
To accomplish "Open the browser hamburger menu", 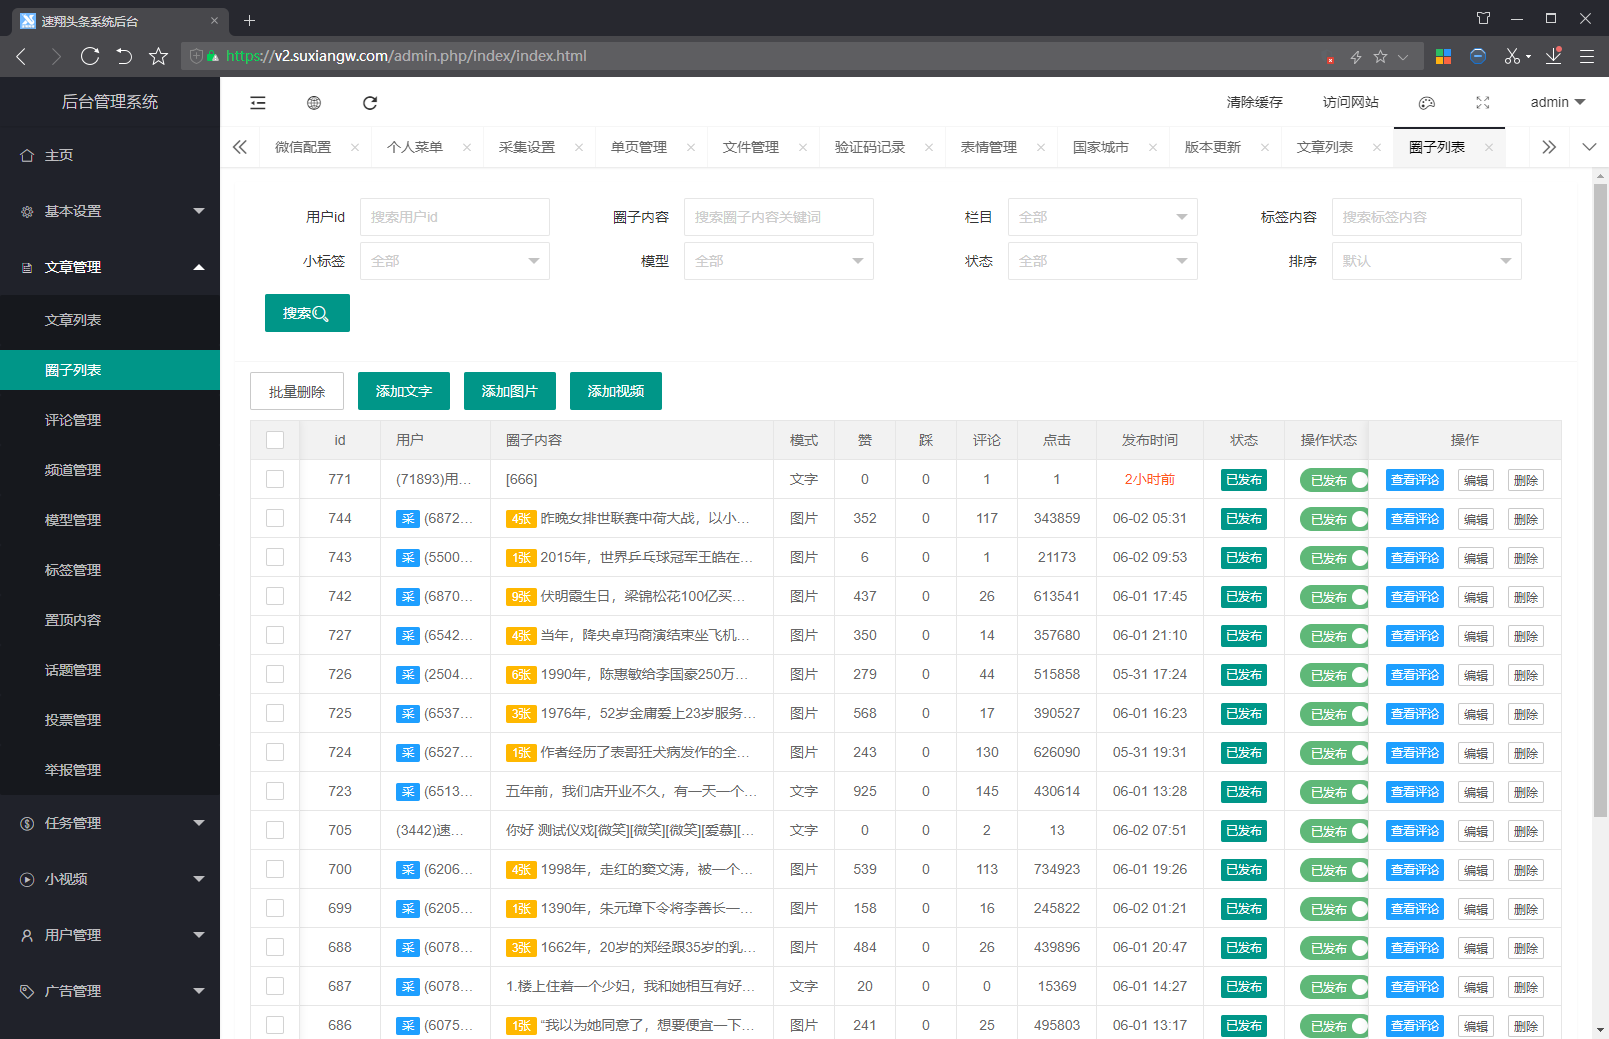I will pyautogui.click(x=1587, y=56).
